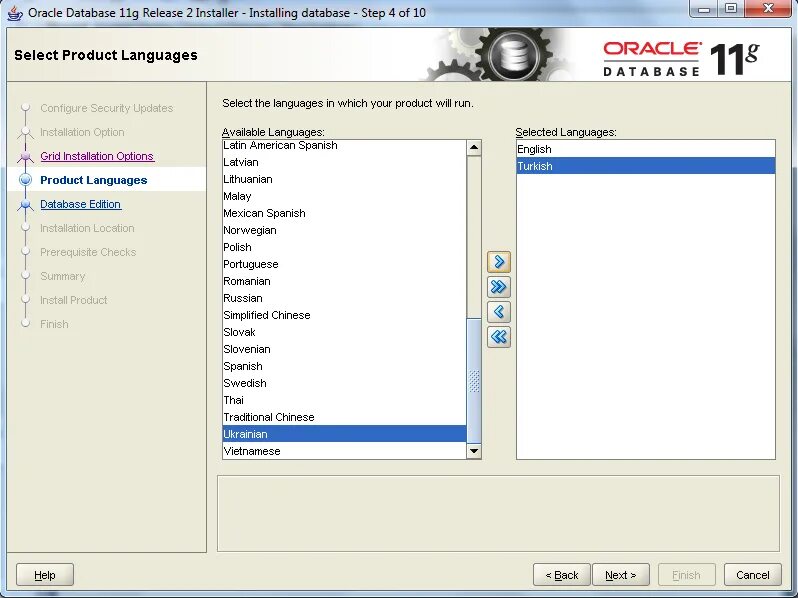The width and height of the screenshot is (798, 598).
Task: Select Slovak in available languages
Action: click(345, 332)
